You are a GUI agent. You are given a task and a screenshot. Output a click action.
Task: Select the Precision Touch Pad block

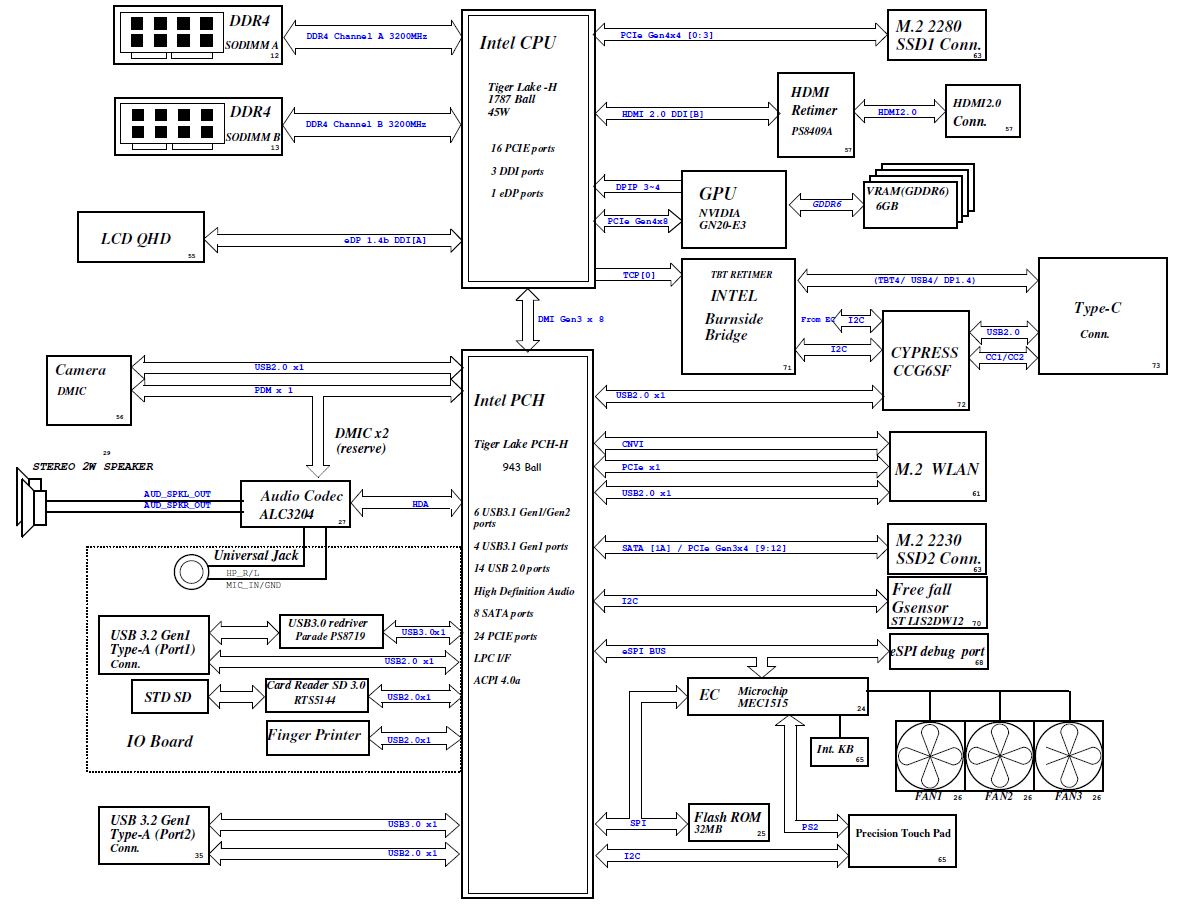(902, 839)
